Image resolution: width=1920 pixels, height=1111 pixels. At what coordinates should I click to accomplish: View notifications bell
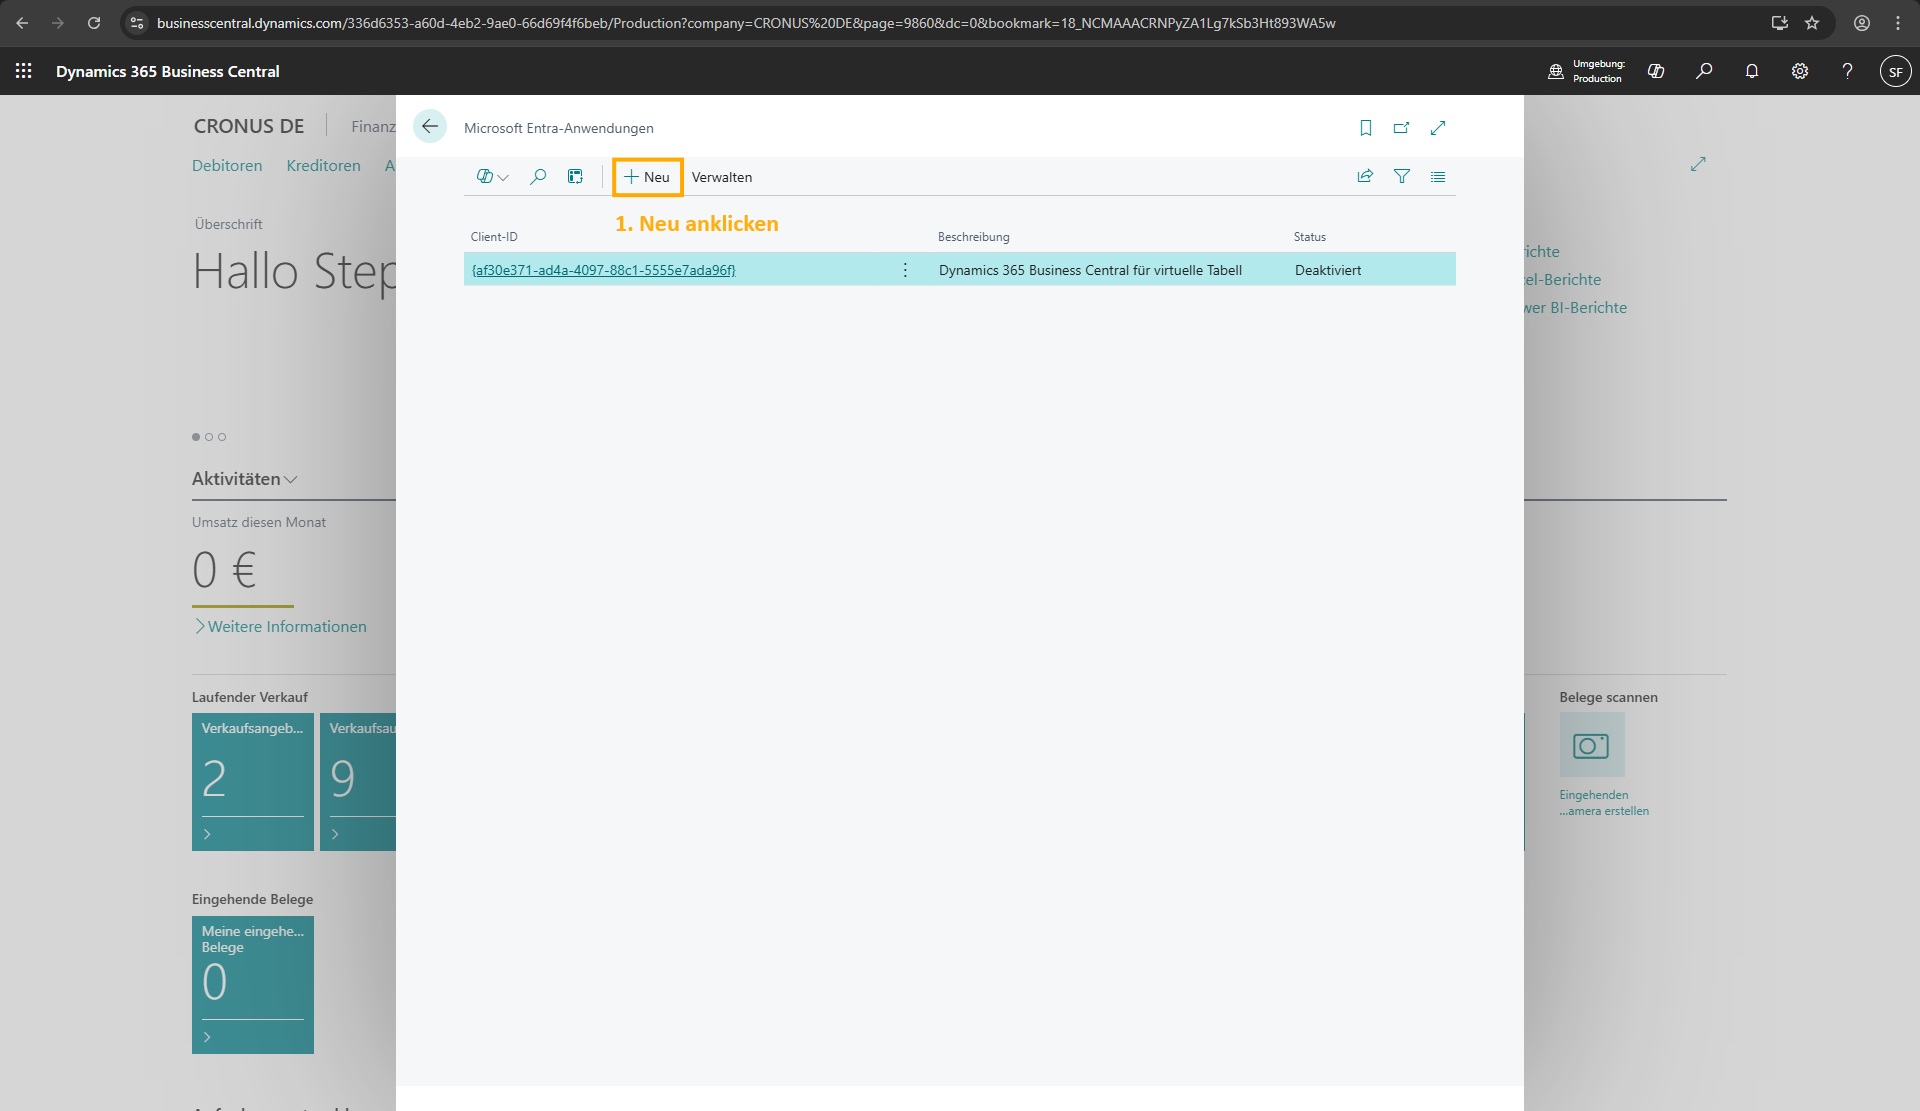click(1752, 71)
